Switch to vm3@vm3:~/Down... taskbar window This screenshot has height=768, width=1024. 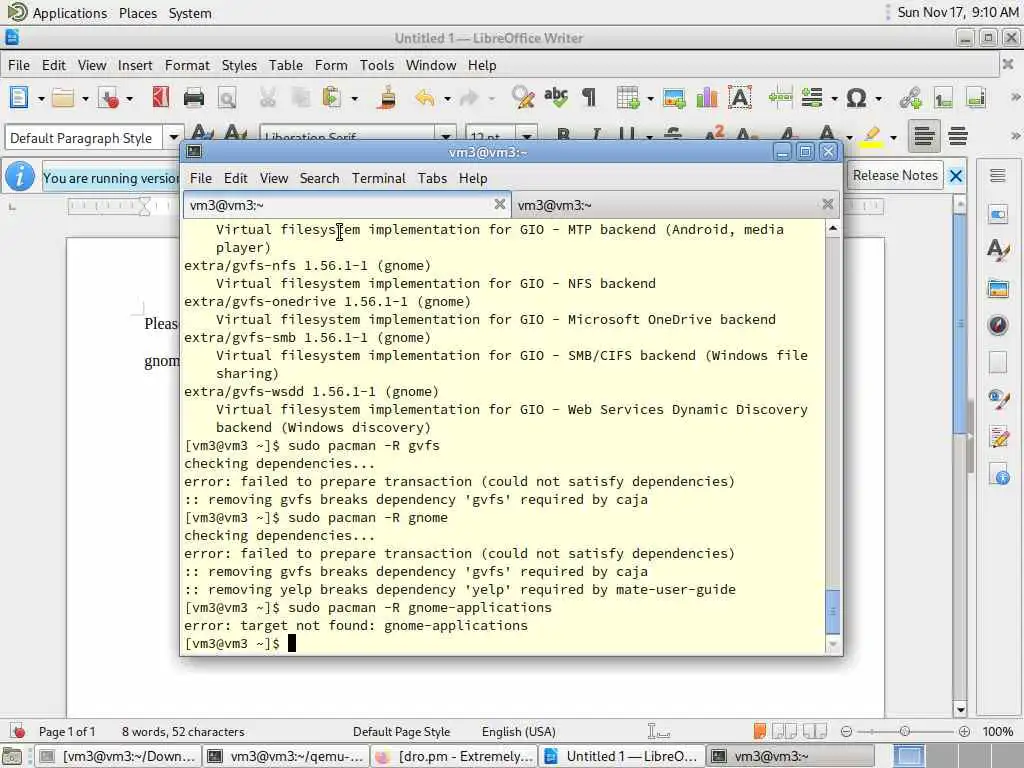(x=118, y=756)
